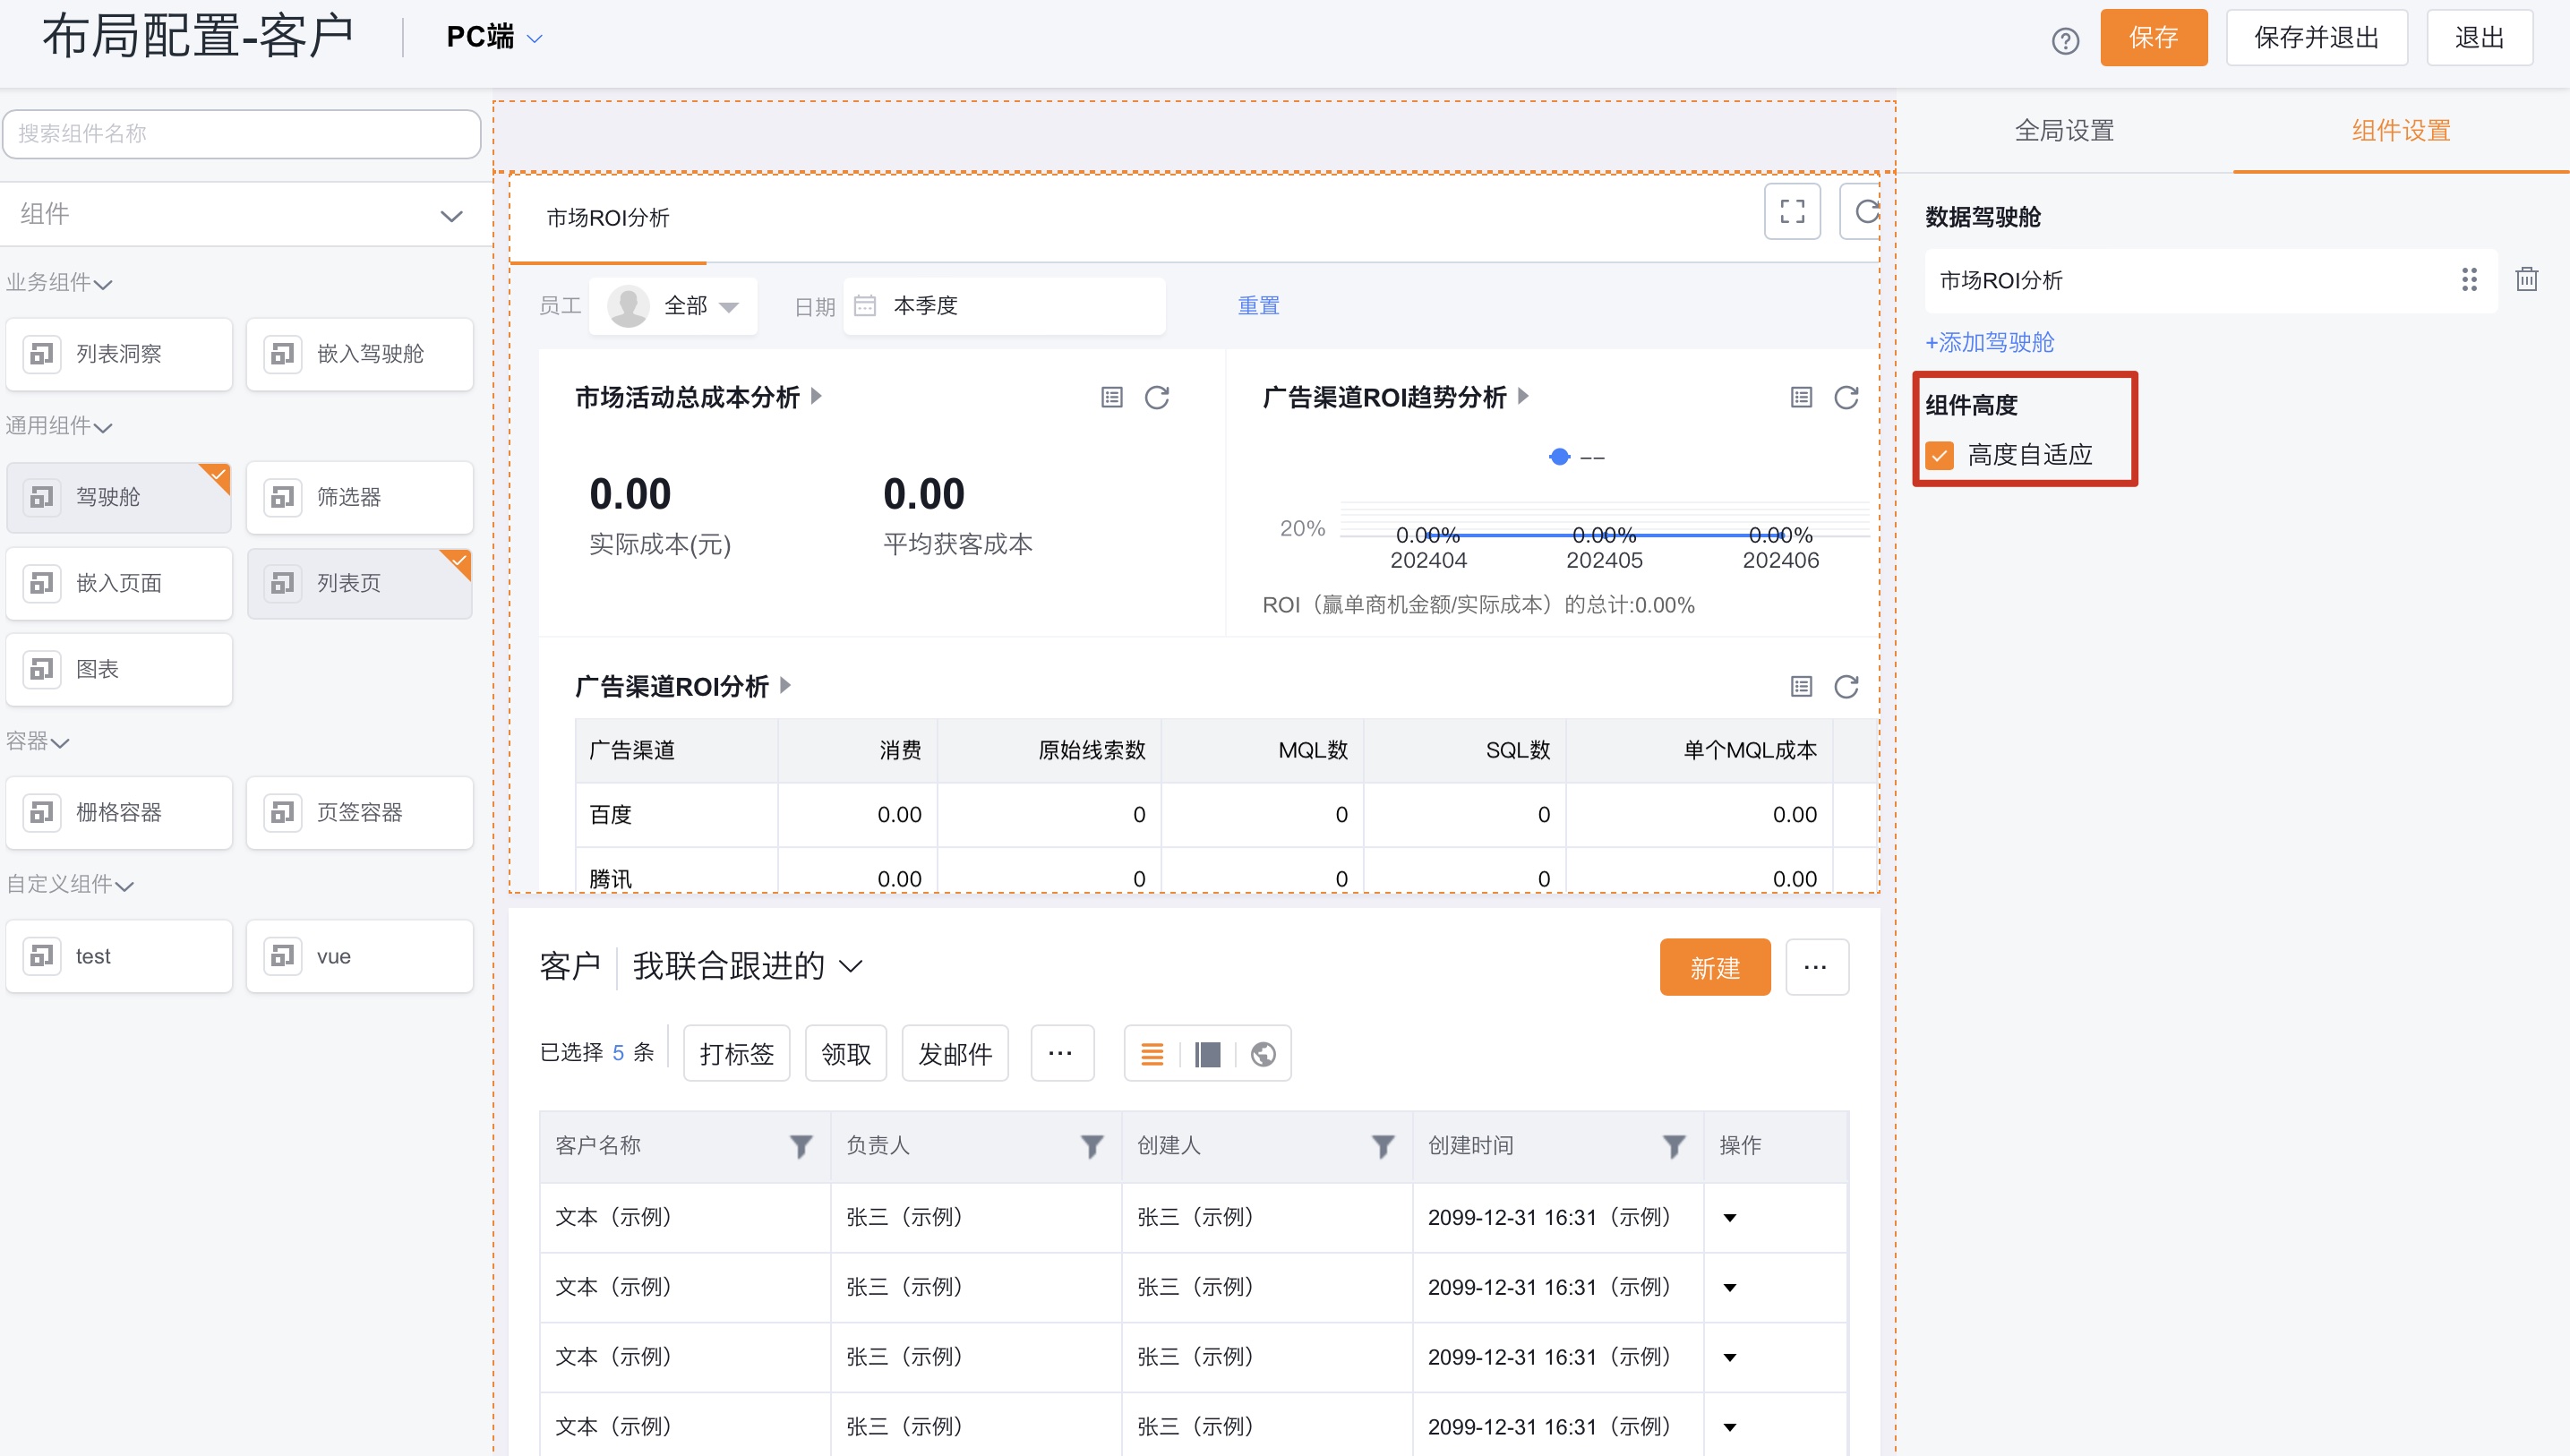Refresh the 市场活动总成本分析 card
The image size is (2570, 1456).
pos(1157,397)
